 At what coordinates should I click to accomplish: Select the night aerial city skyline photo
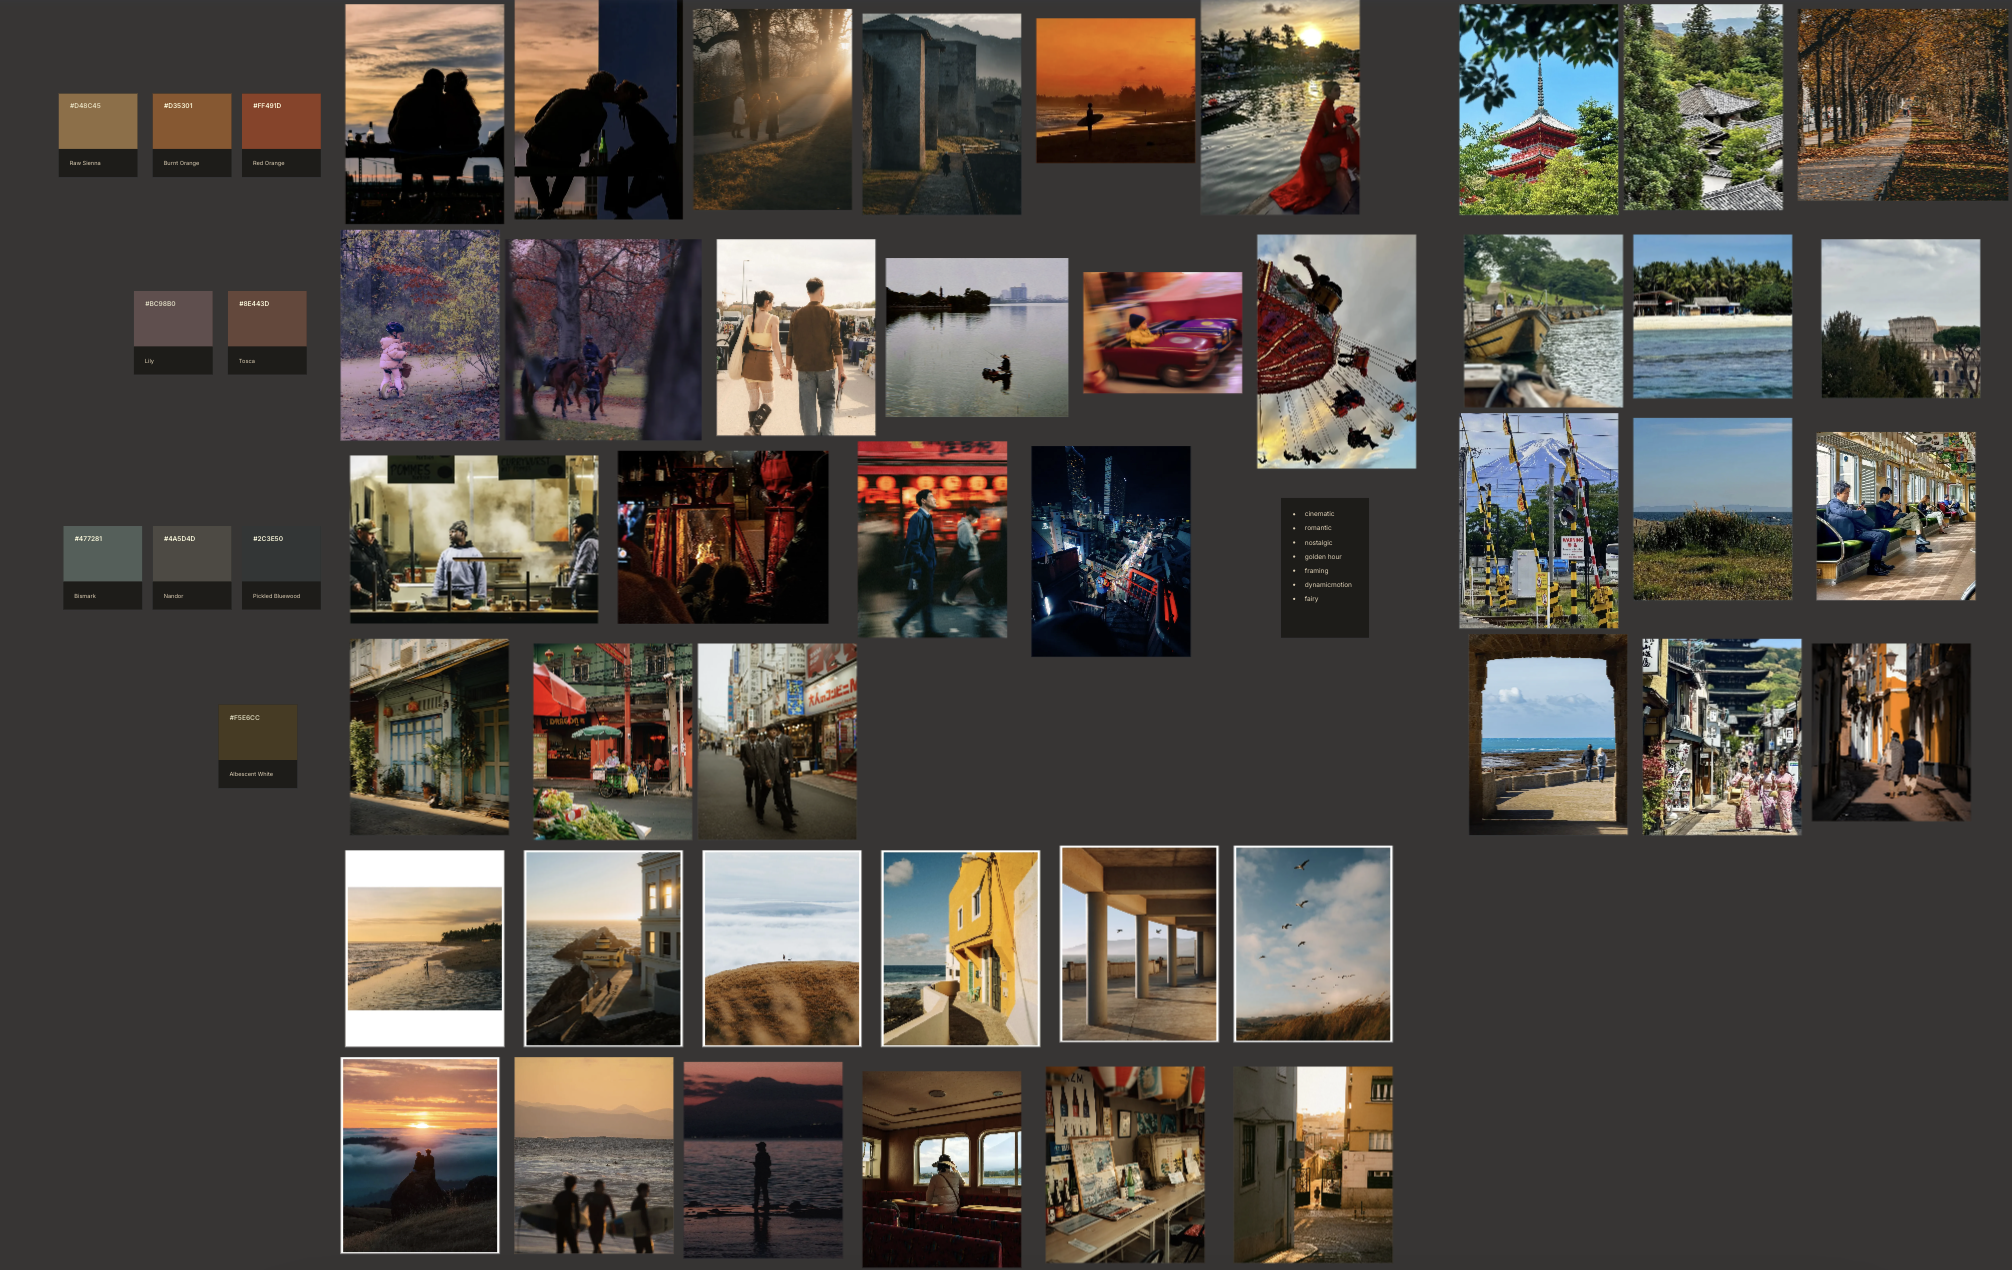coord(1111,552)
